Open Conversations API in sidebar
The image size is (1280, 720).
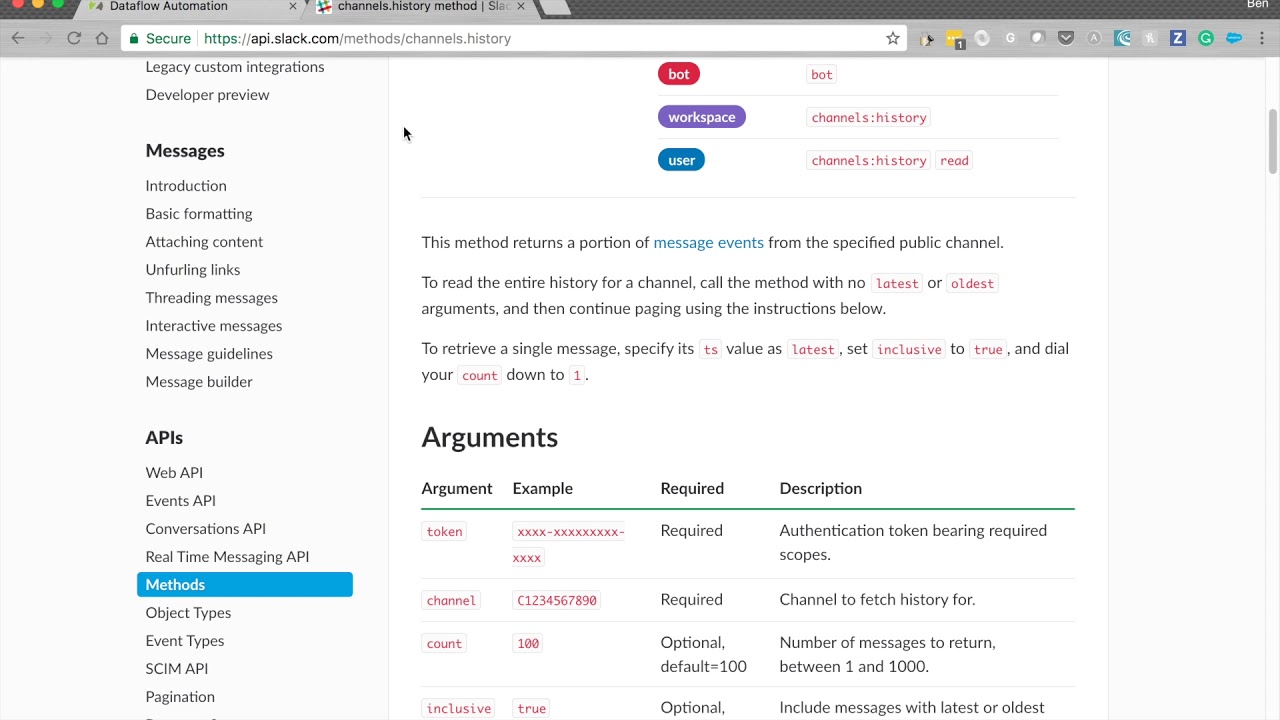tap(206, 529)
